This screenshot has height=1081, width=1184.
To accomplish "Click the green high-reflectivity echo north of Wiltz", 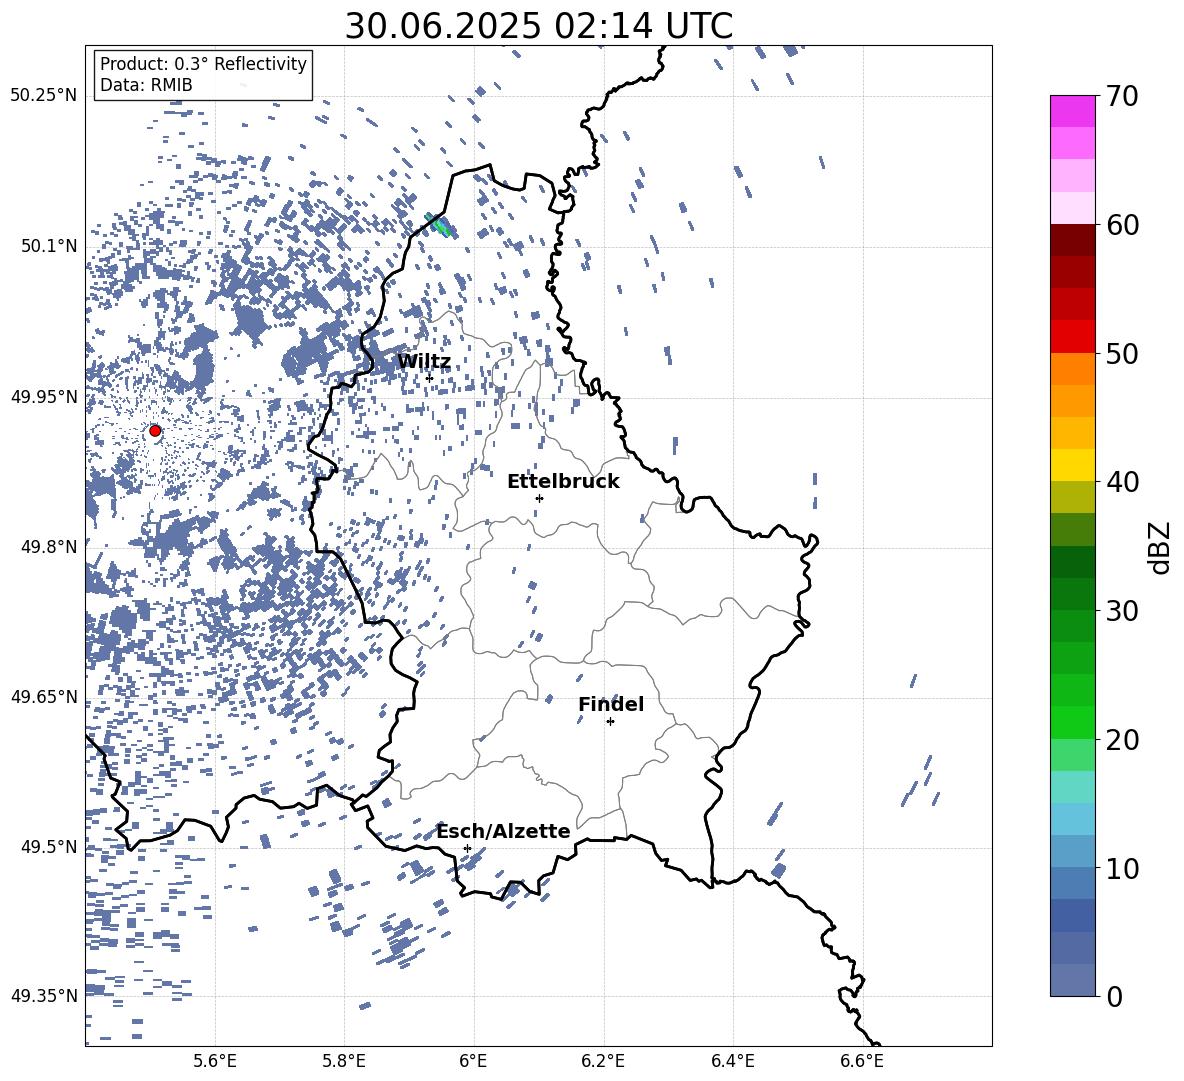I will [x=439, y=225].
